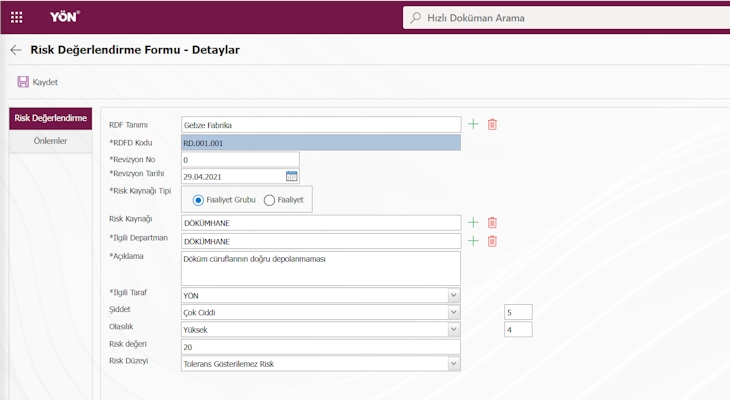Select the Risk Değerlendirme tab

click(x=50, y=118)
